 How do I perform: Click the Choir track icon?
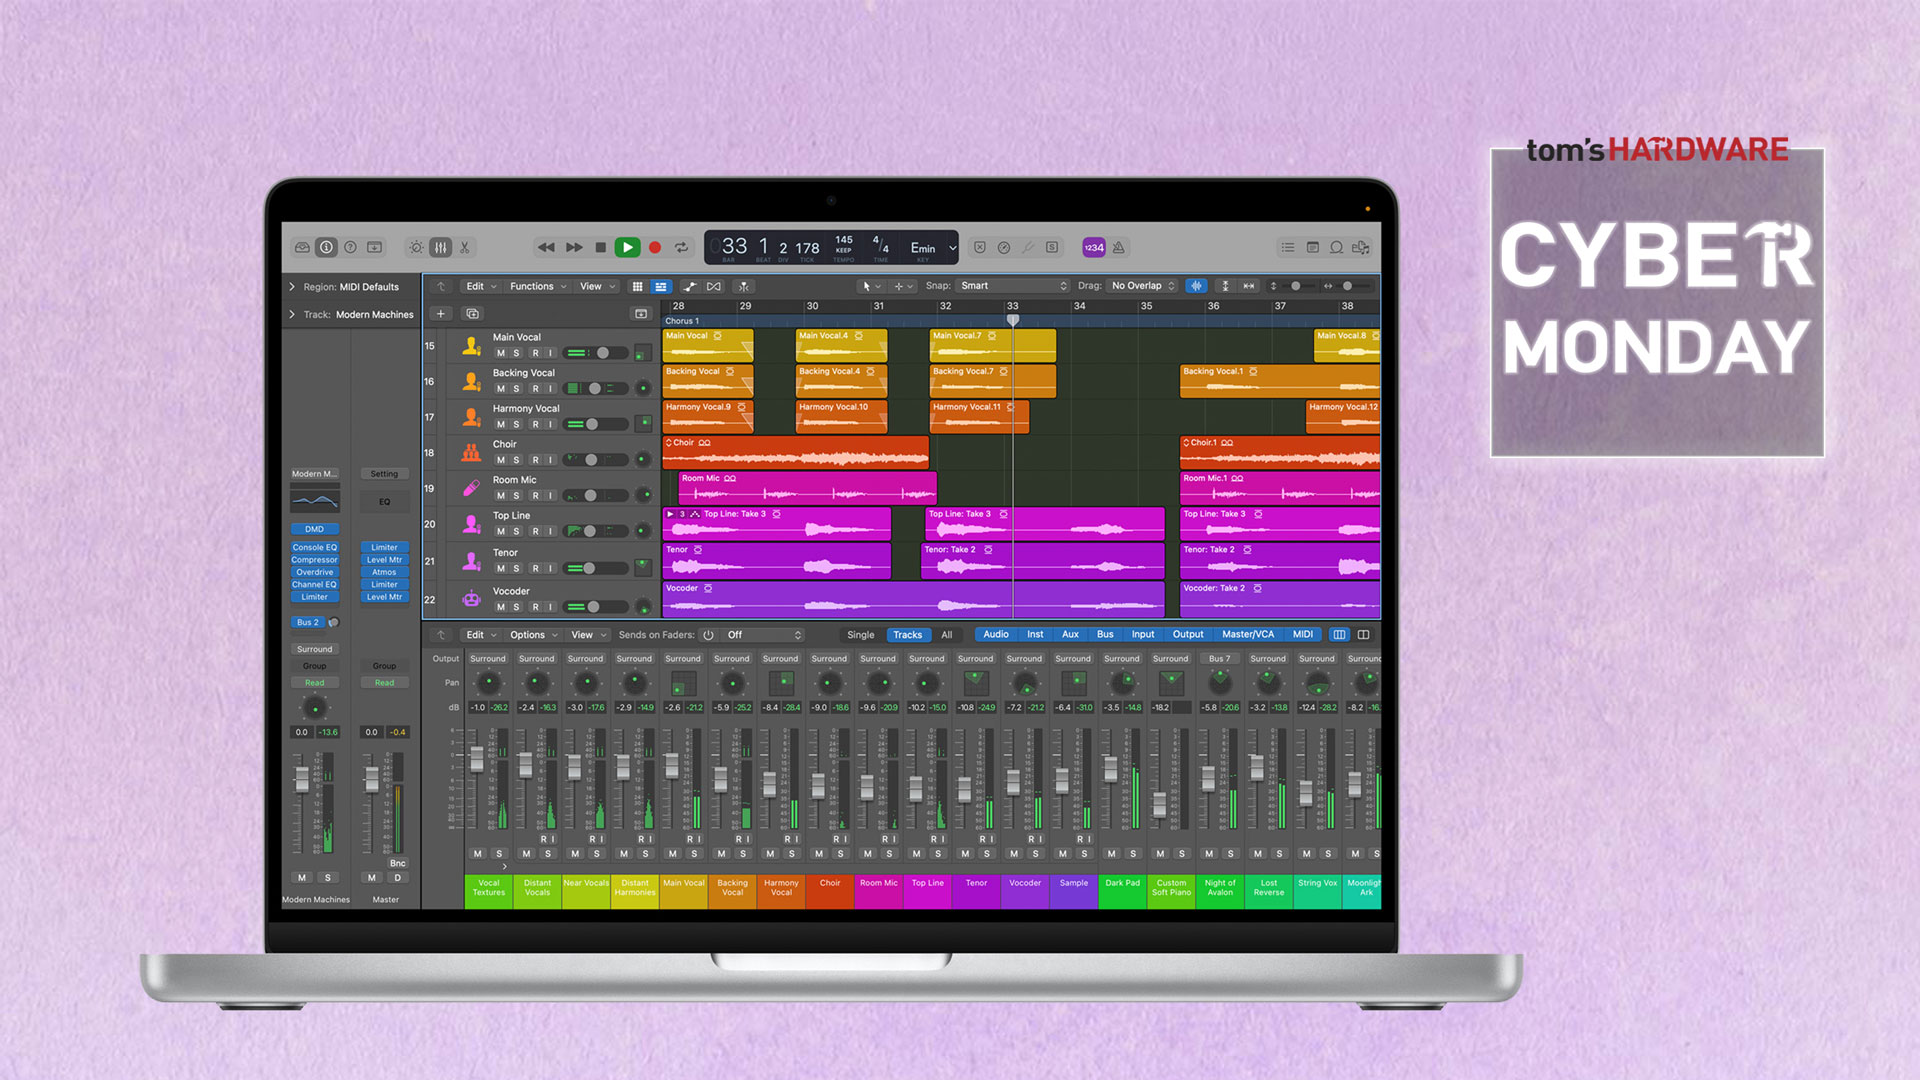click(x=471, y=453)
